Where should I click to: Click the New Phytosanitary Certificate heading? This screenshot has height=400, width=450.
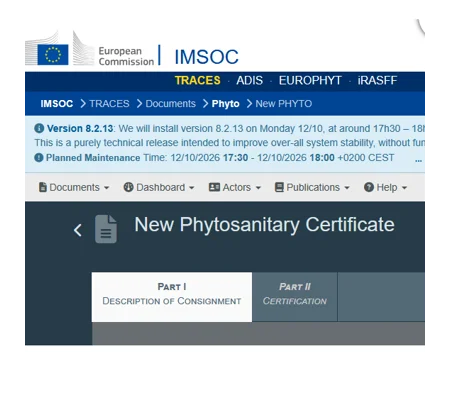pos(265,225)
